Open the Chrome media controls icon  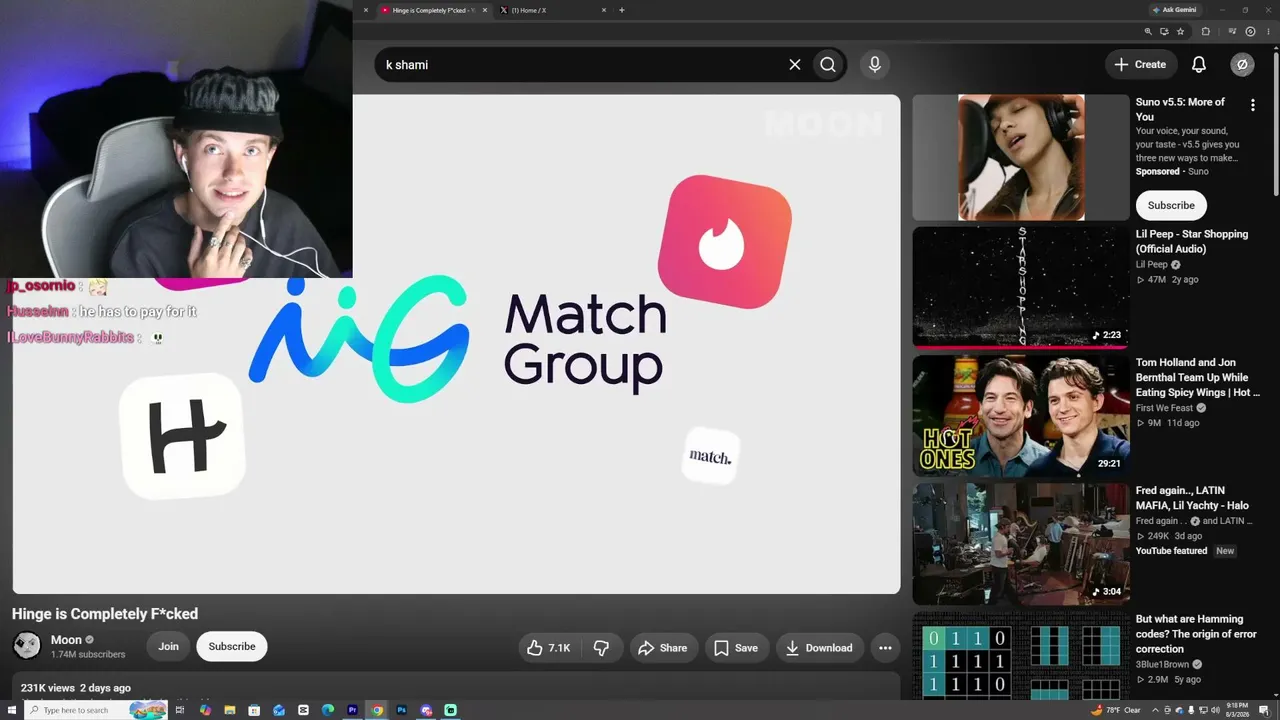pos(1233,32)
